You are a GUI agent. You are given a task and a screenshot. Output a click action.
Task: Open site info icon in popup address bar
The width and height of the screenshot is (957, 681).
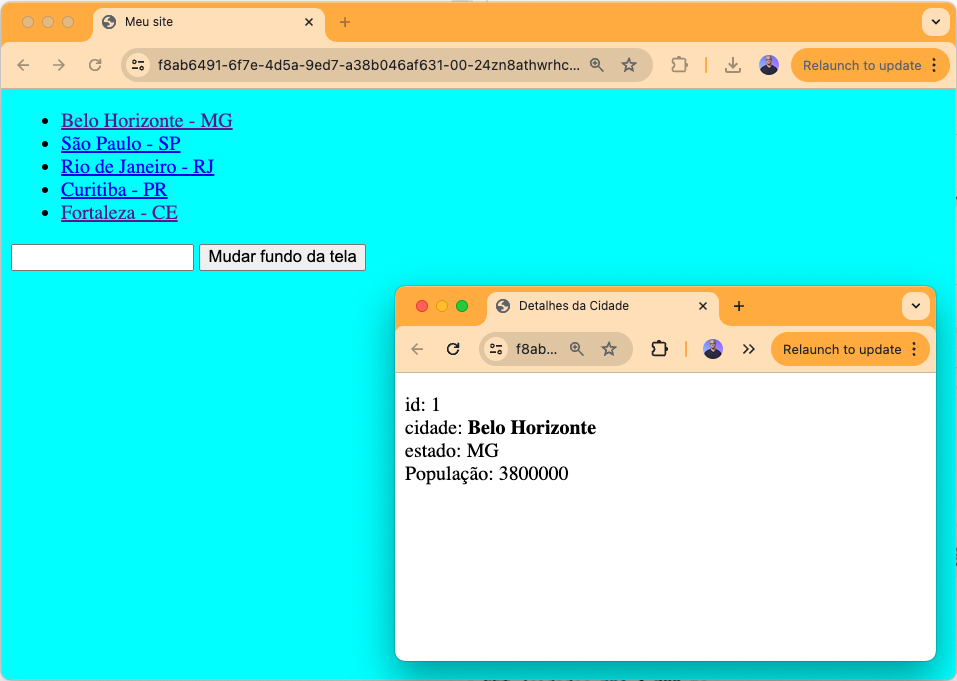coord(496,349)
